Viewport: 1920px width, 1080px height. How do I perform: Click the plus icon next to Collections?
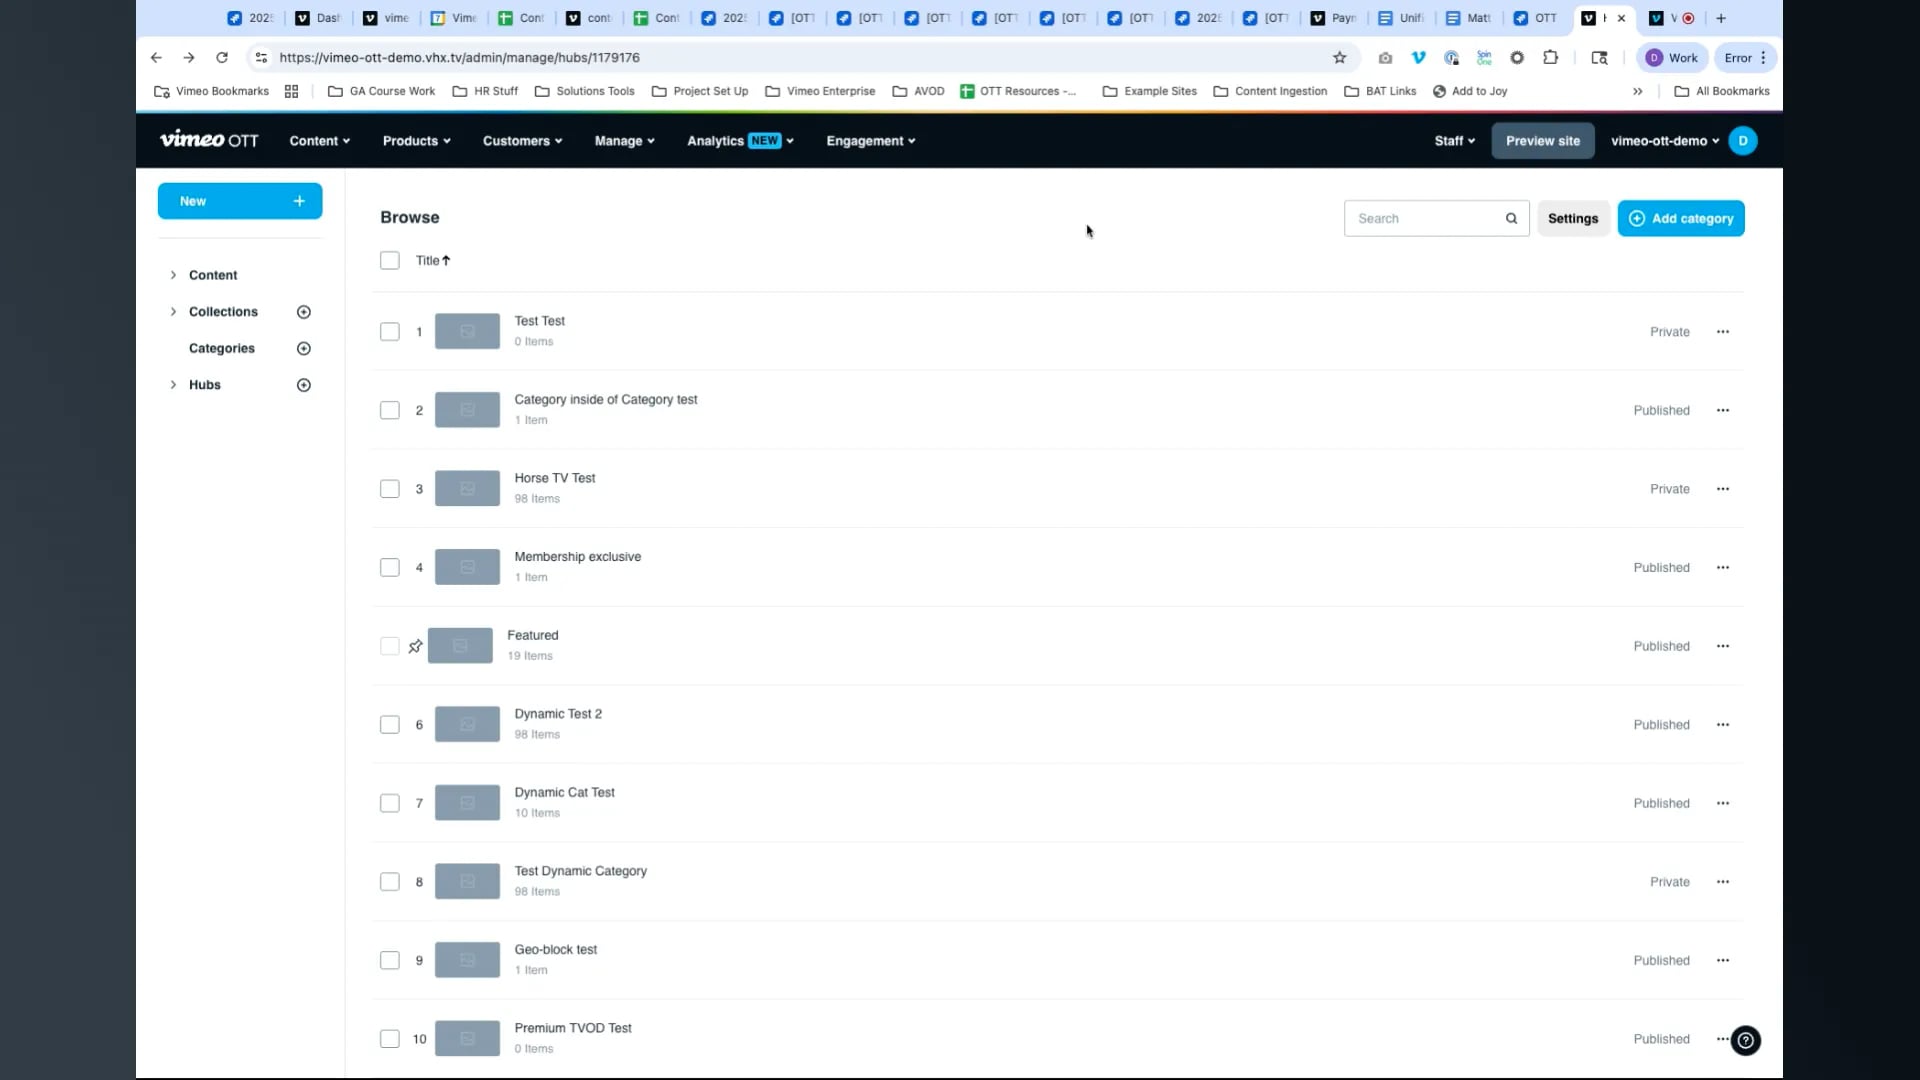click(304, 312)
